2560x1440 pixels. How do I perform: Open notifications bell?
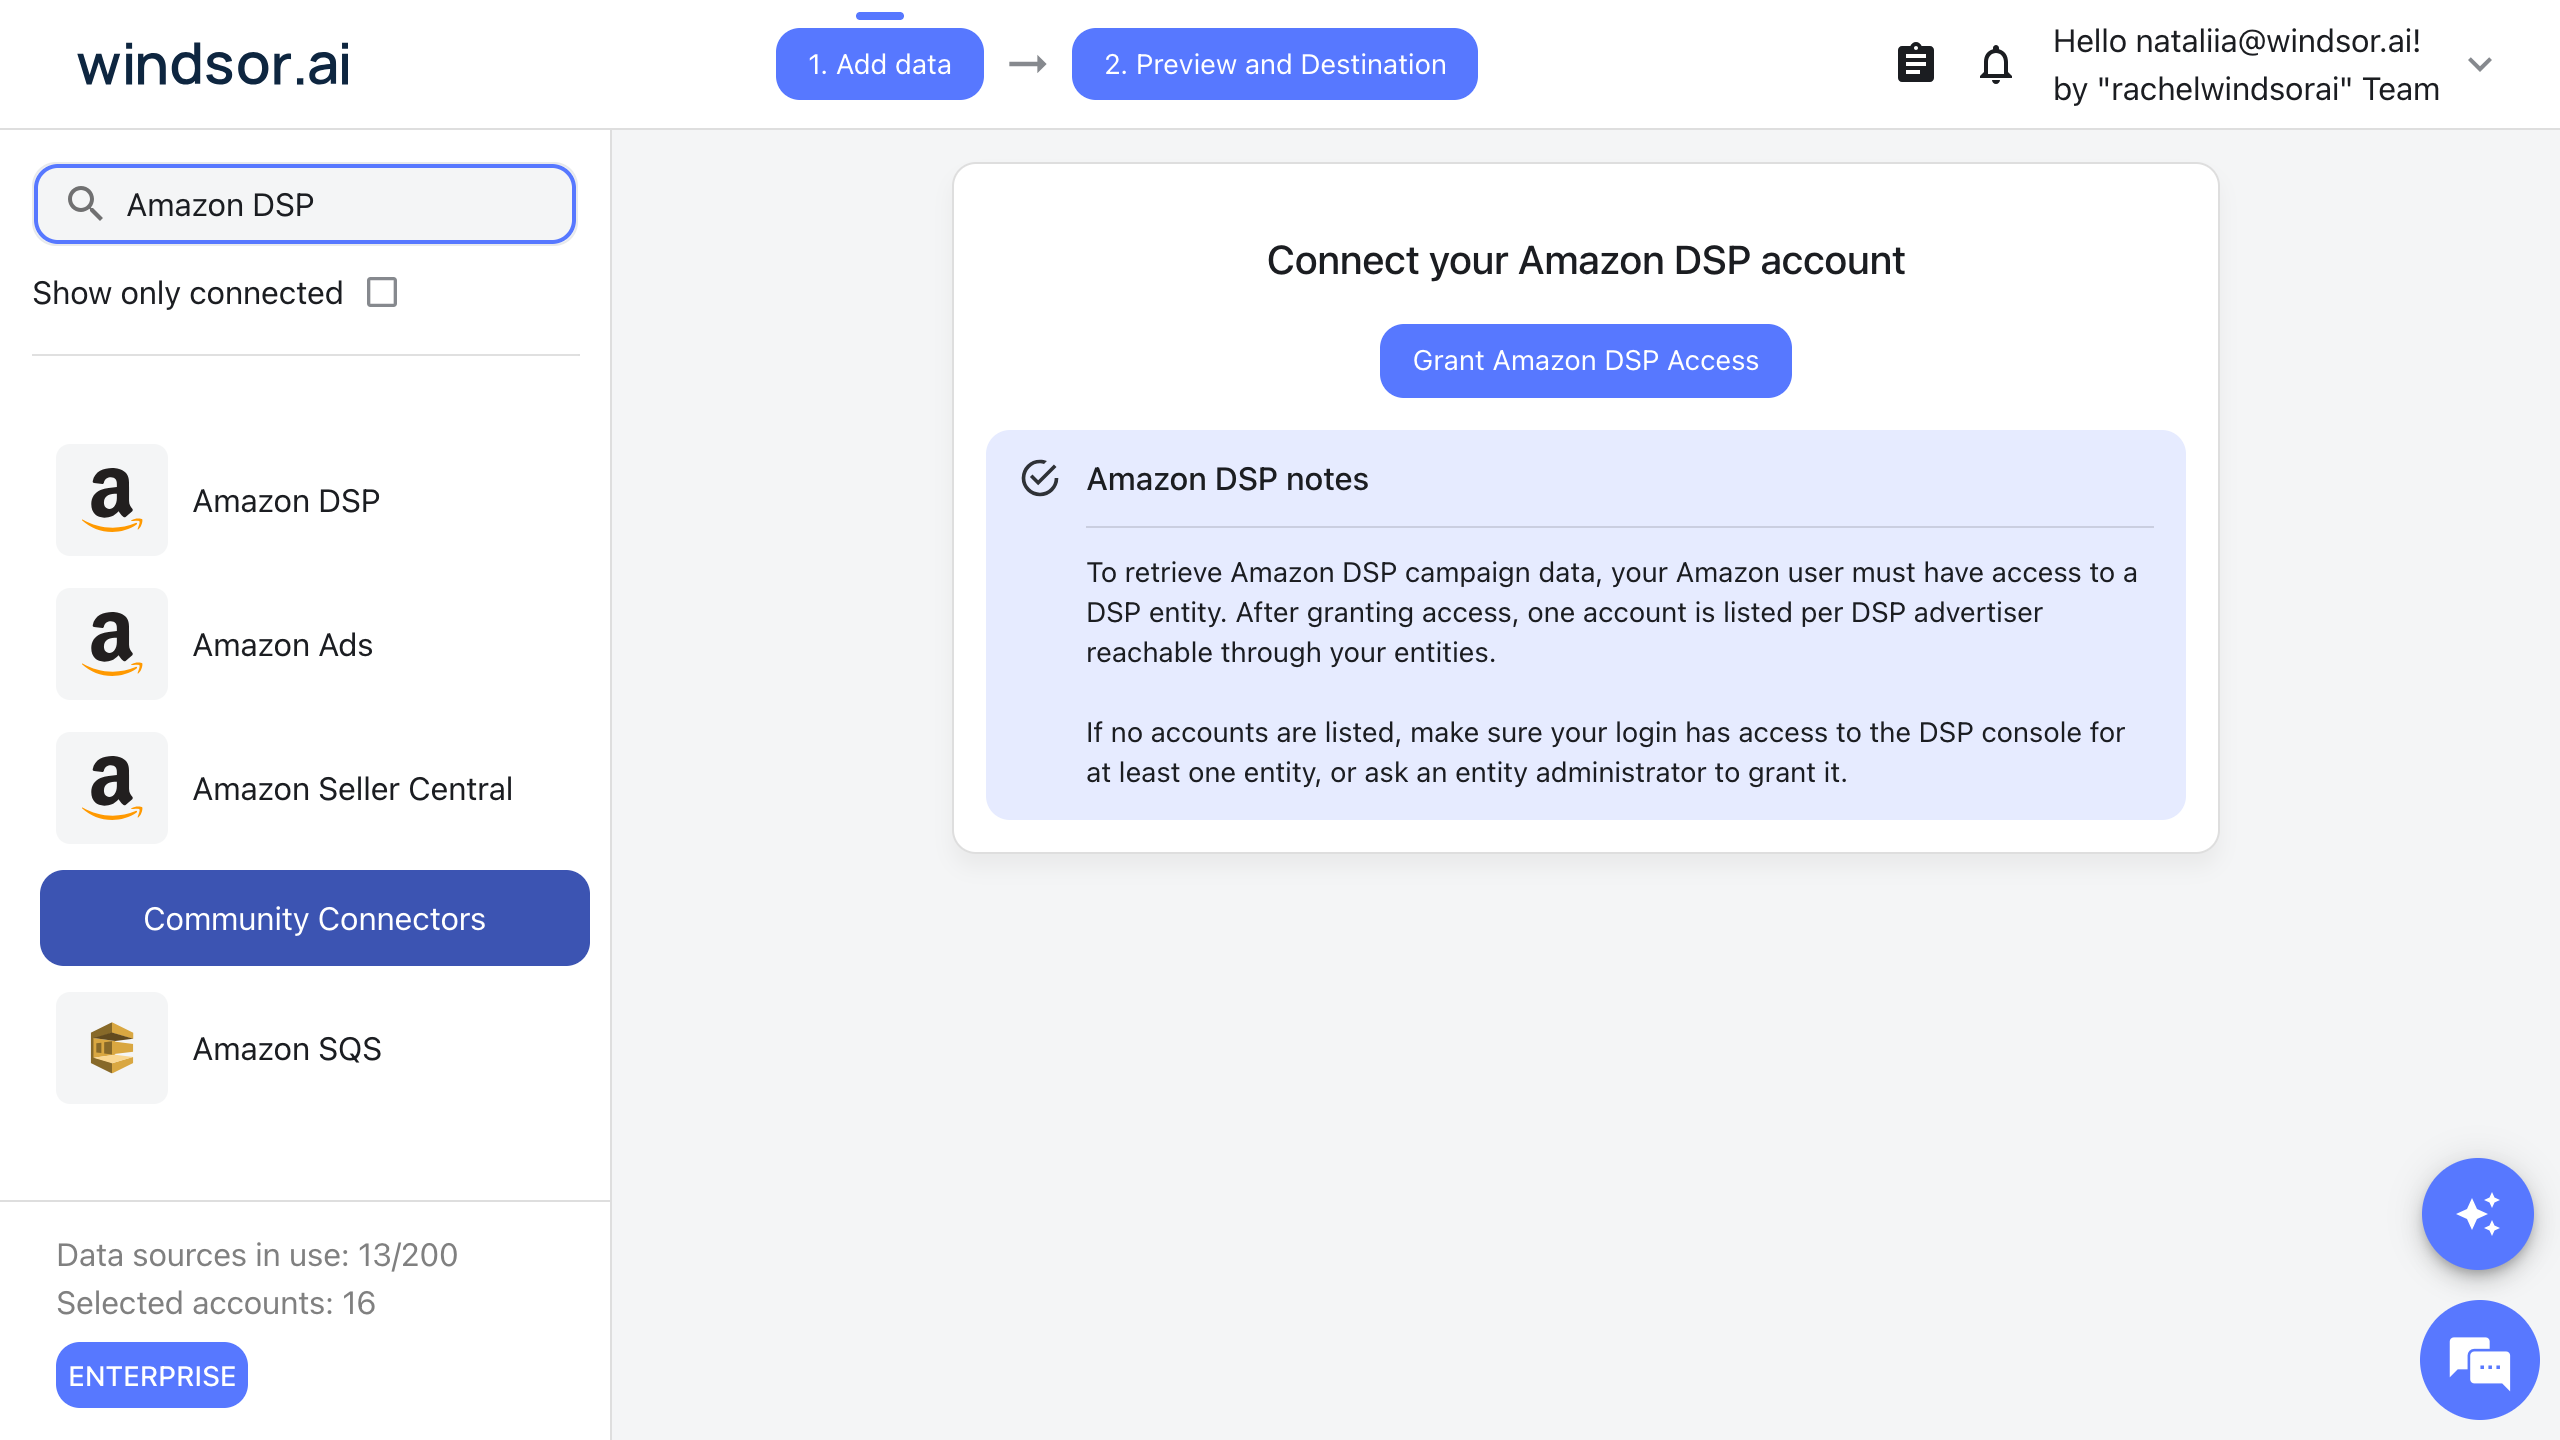click(x=1995, y=64)
